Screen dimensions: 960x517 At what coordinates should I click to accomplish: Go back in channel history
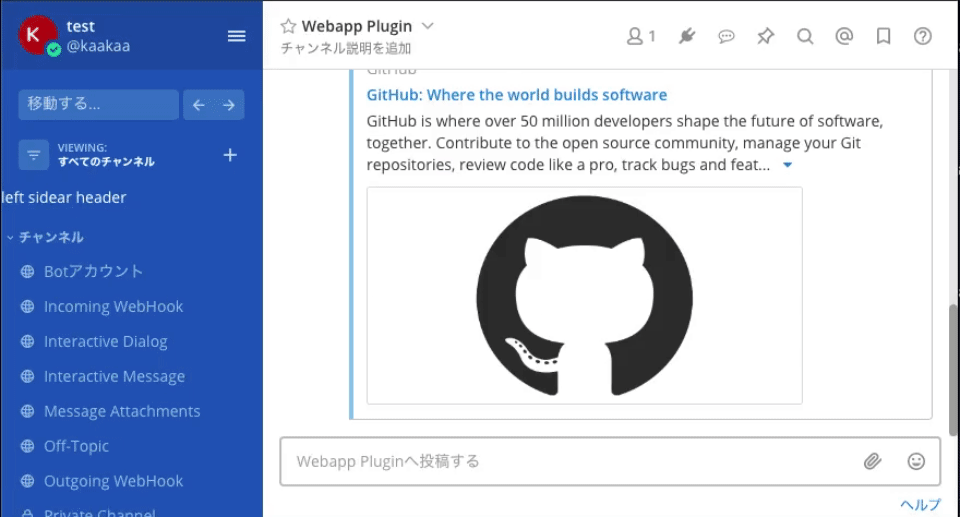click(198, 105)
